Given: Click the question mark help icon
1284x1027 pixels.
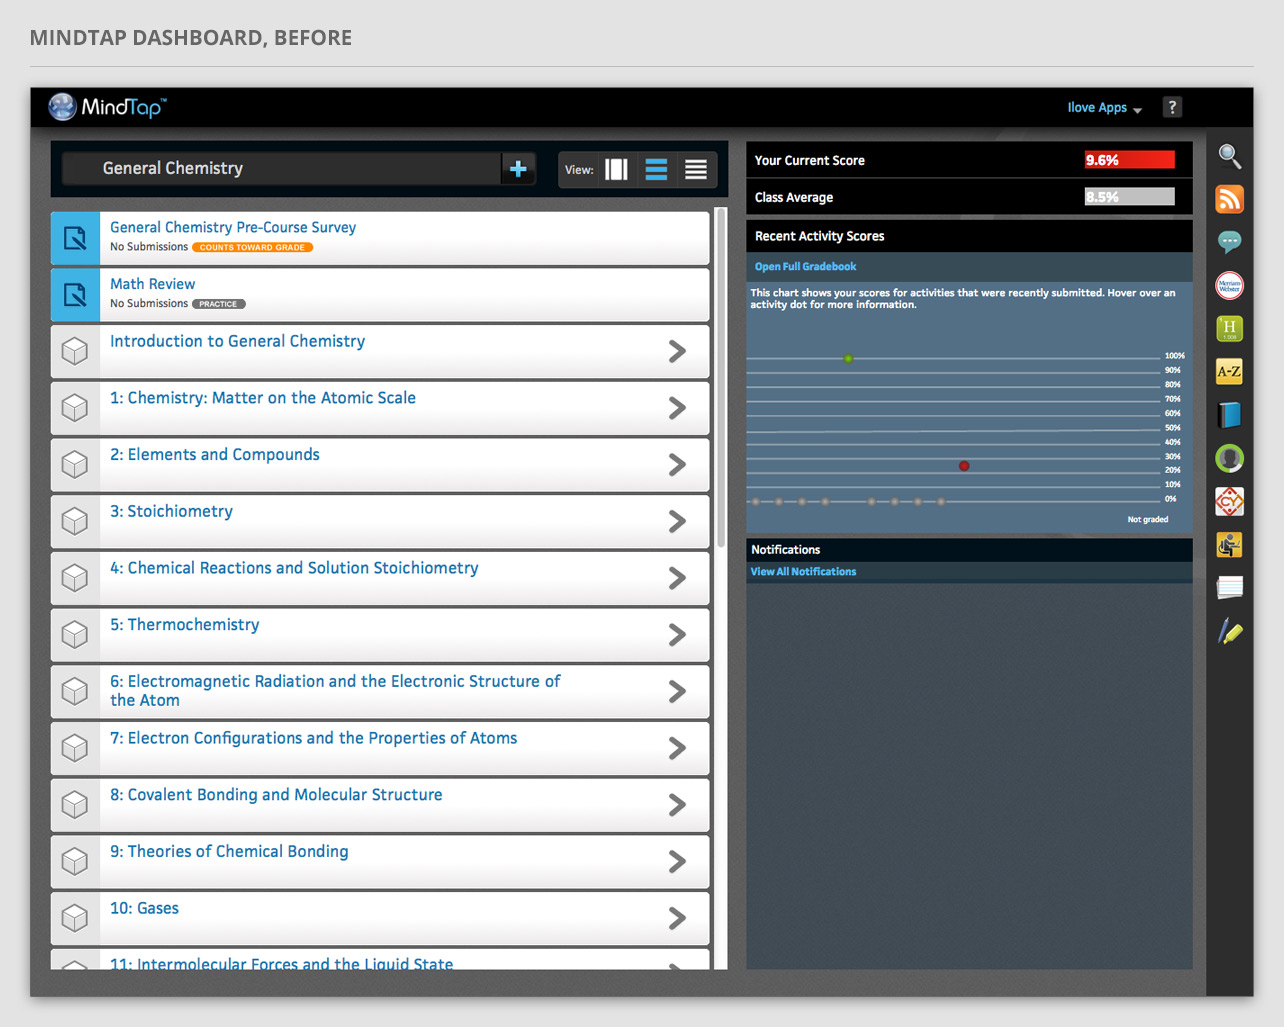Looking at the screenshot, I should (x=1172, y=107).
